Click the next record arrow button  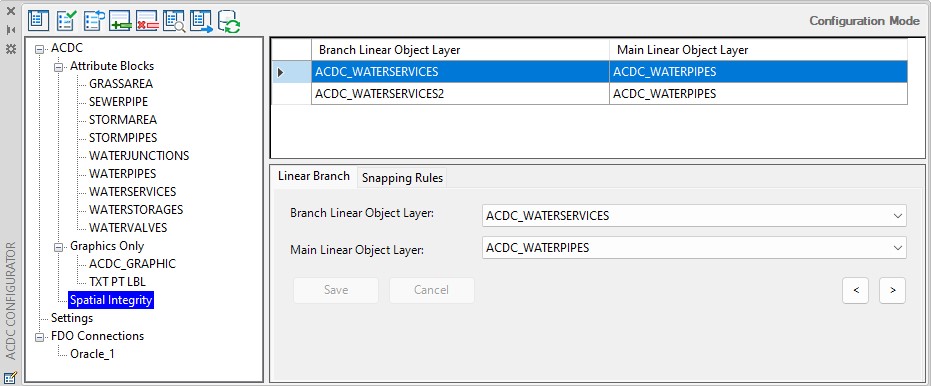click(892, 290)
